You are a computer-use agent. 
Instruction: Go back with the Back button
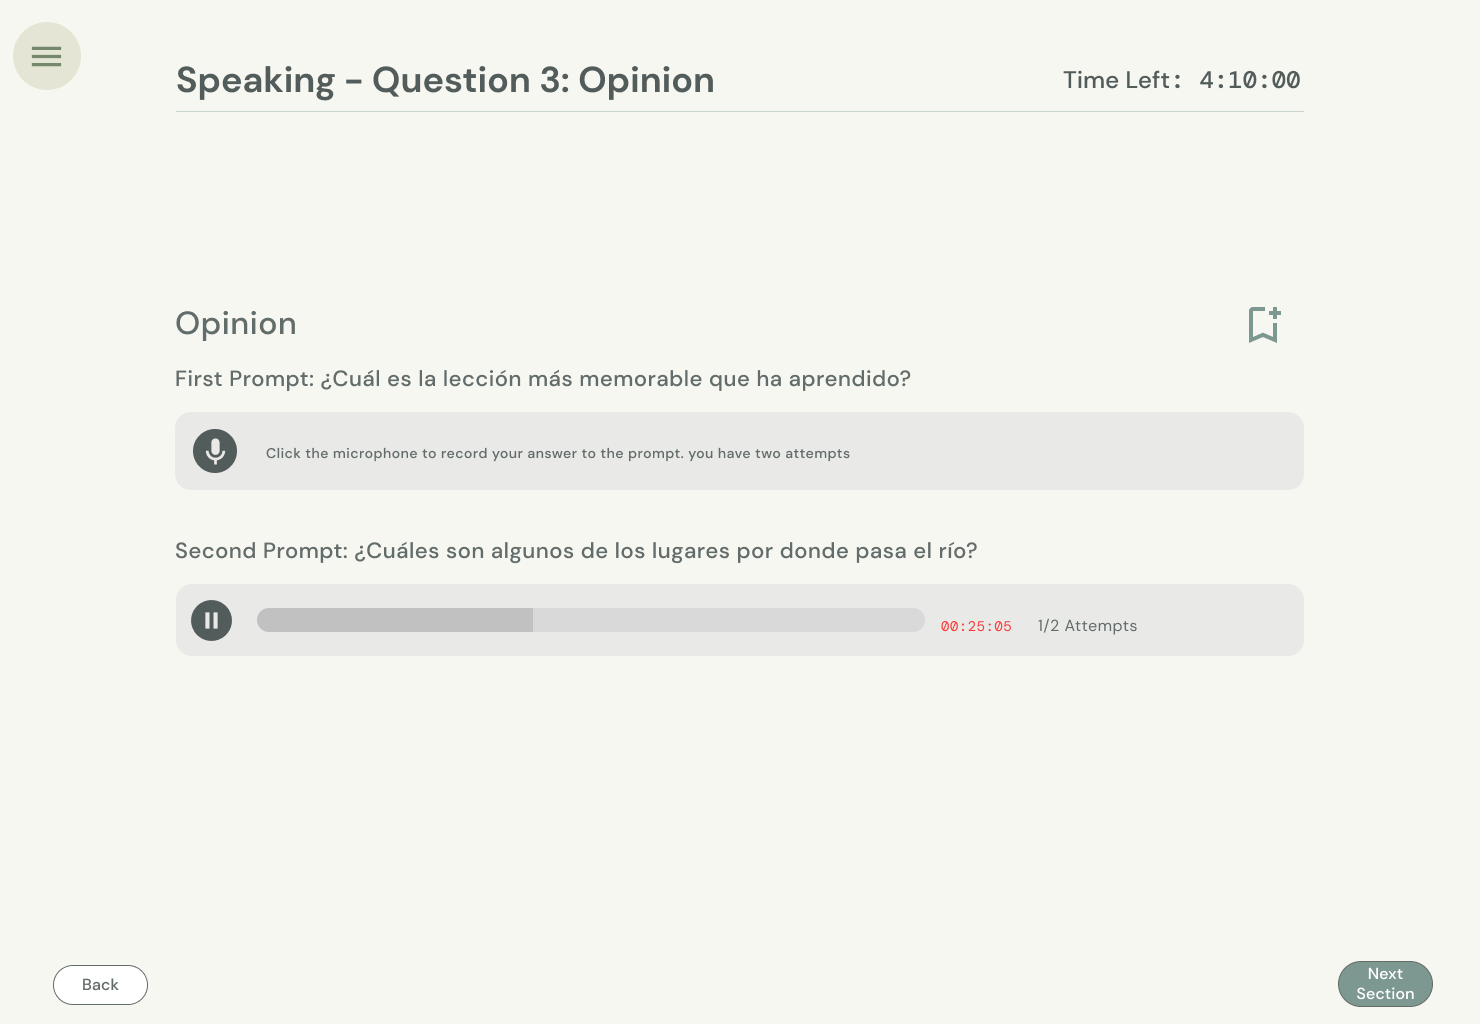[x=100, y=985]
